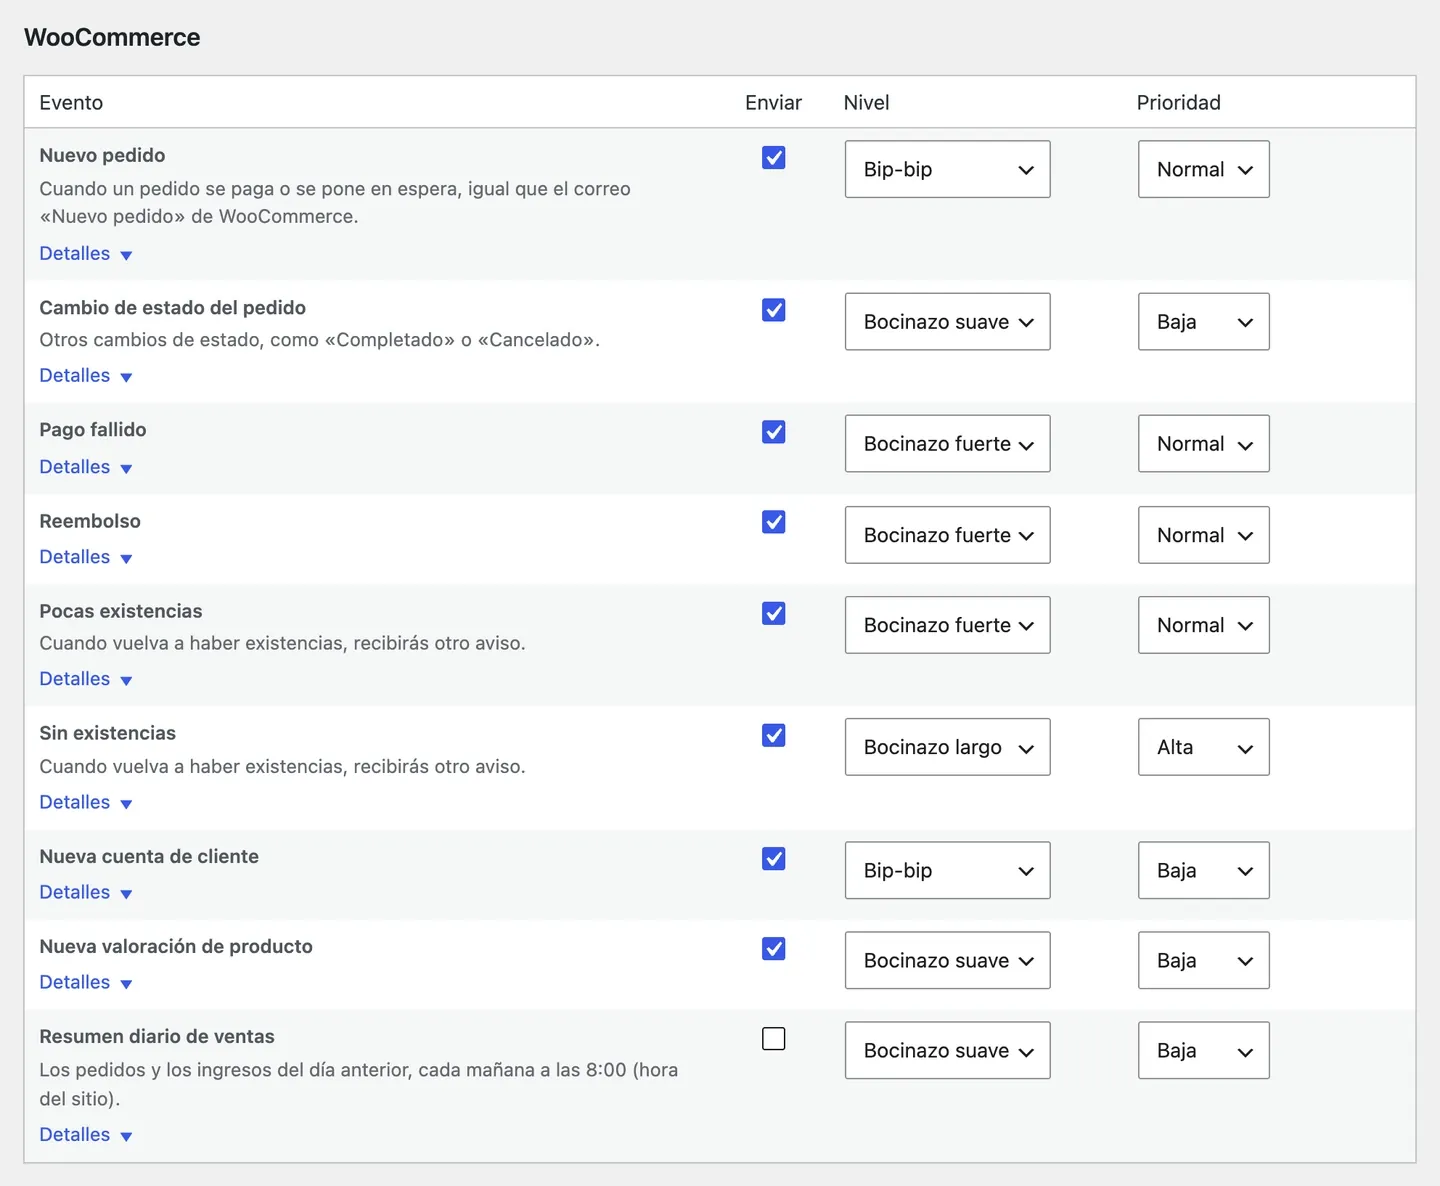Uncheck Enviar for Cambio de estado del pedido

(773, 310)
